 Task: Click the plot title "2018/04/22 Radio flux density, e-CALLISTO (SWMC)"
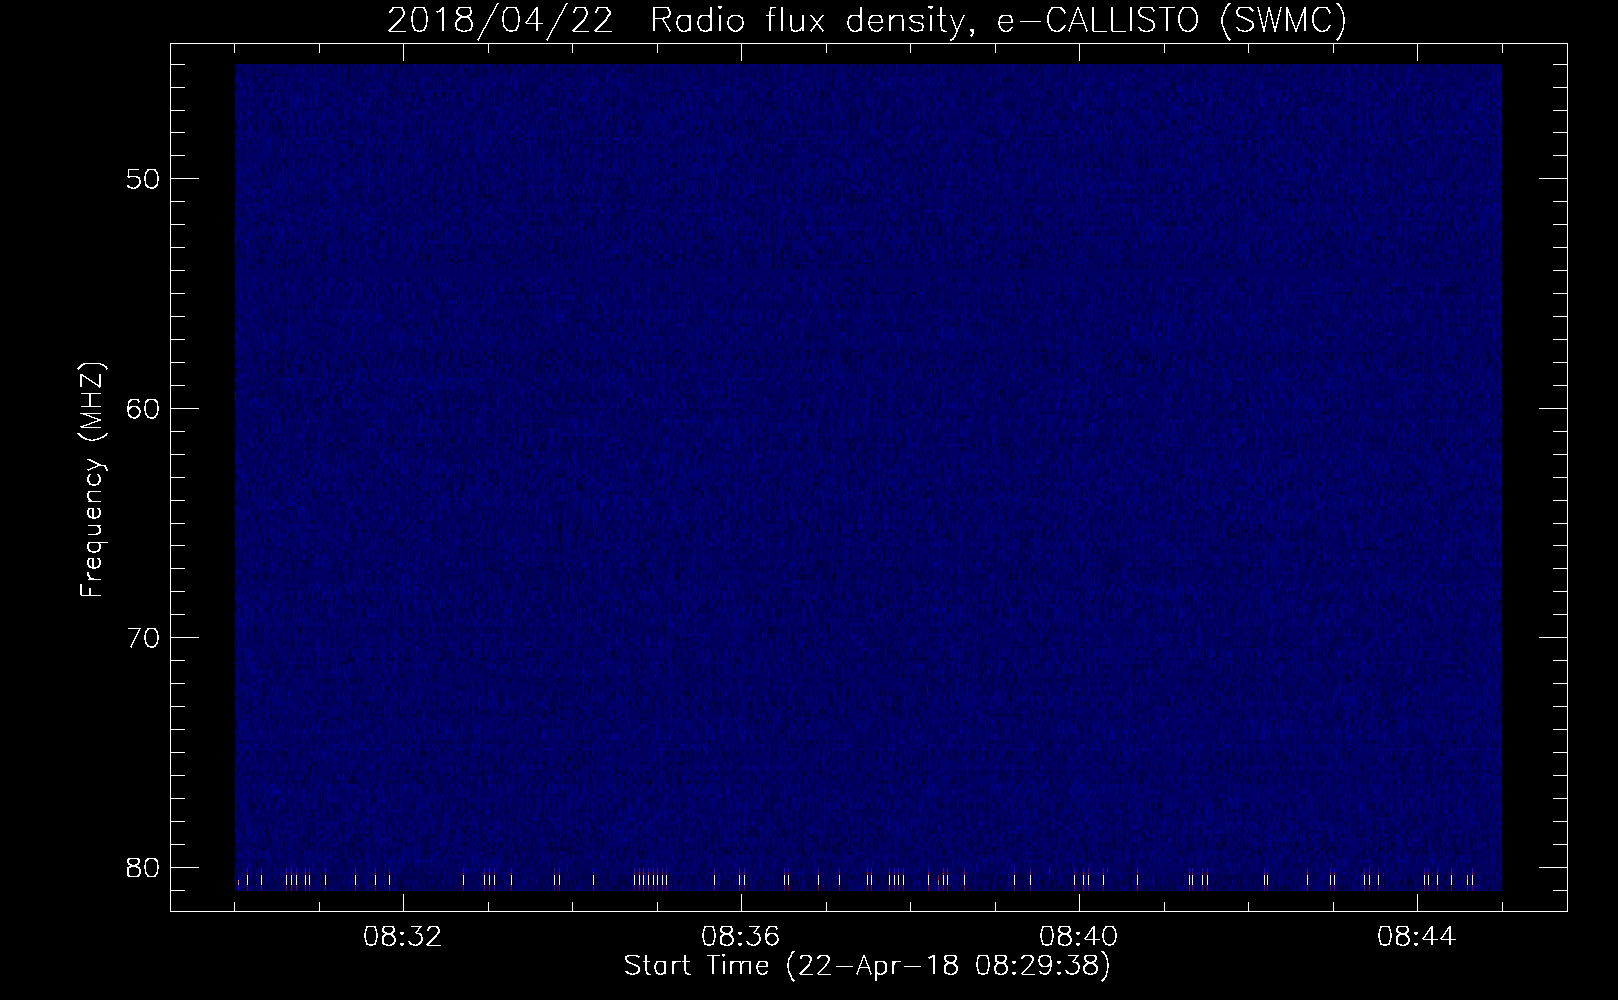867,21
